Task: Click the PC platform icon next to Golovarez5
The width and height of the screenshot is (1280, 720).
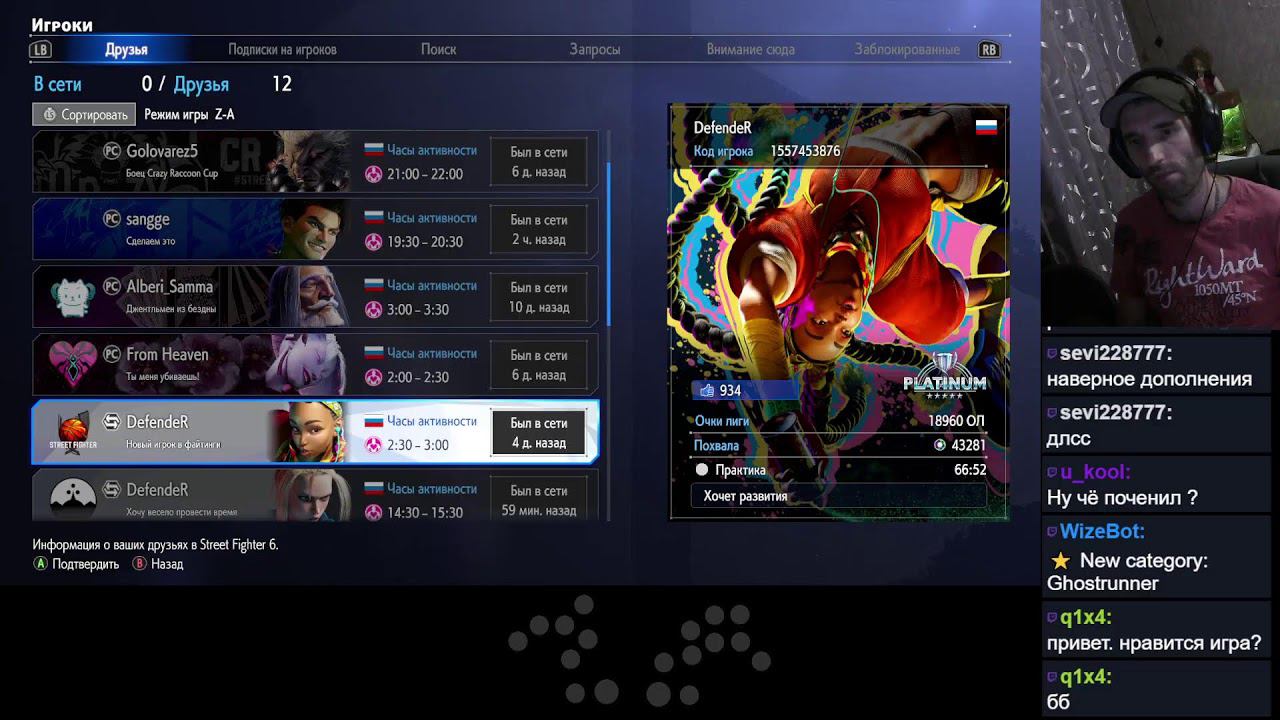Action: click(112, 151)
